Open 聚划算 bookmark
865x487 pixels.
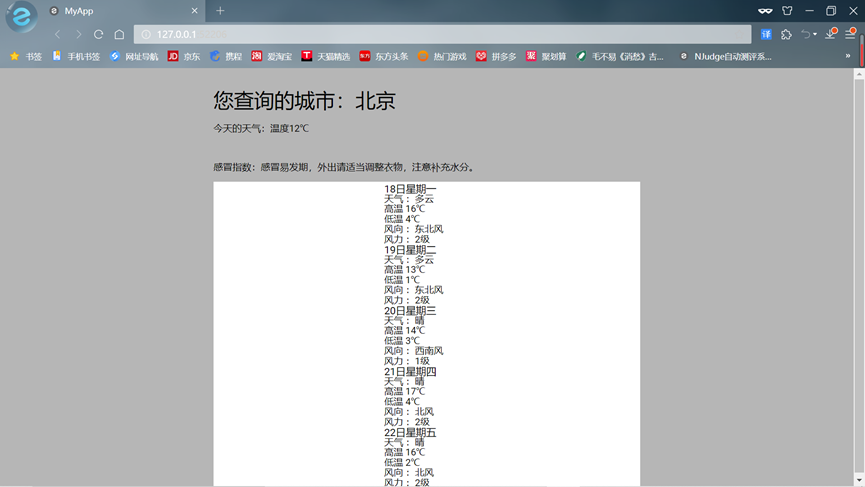tap(546, 56)
